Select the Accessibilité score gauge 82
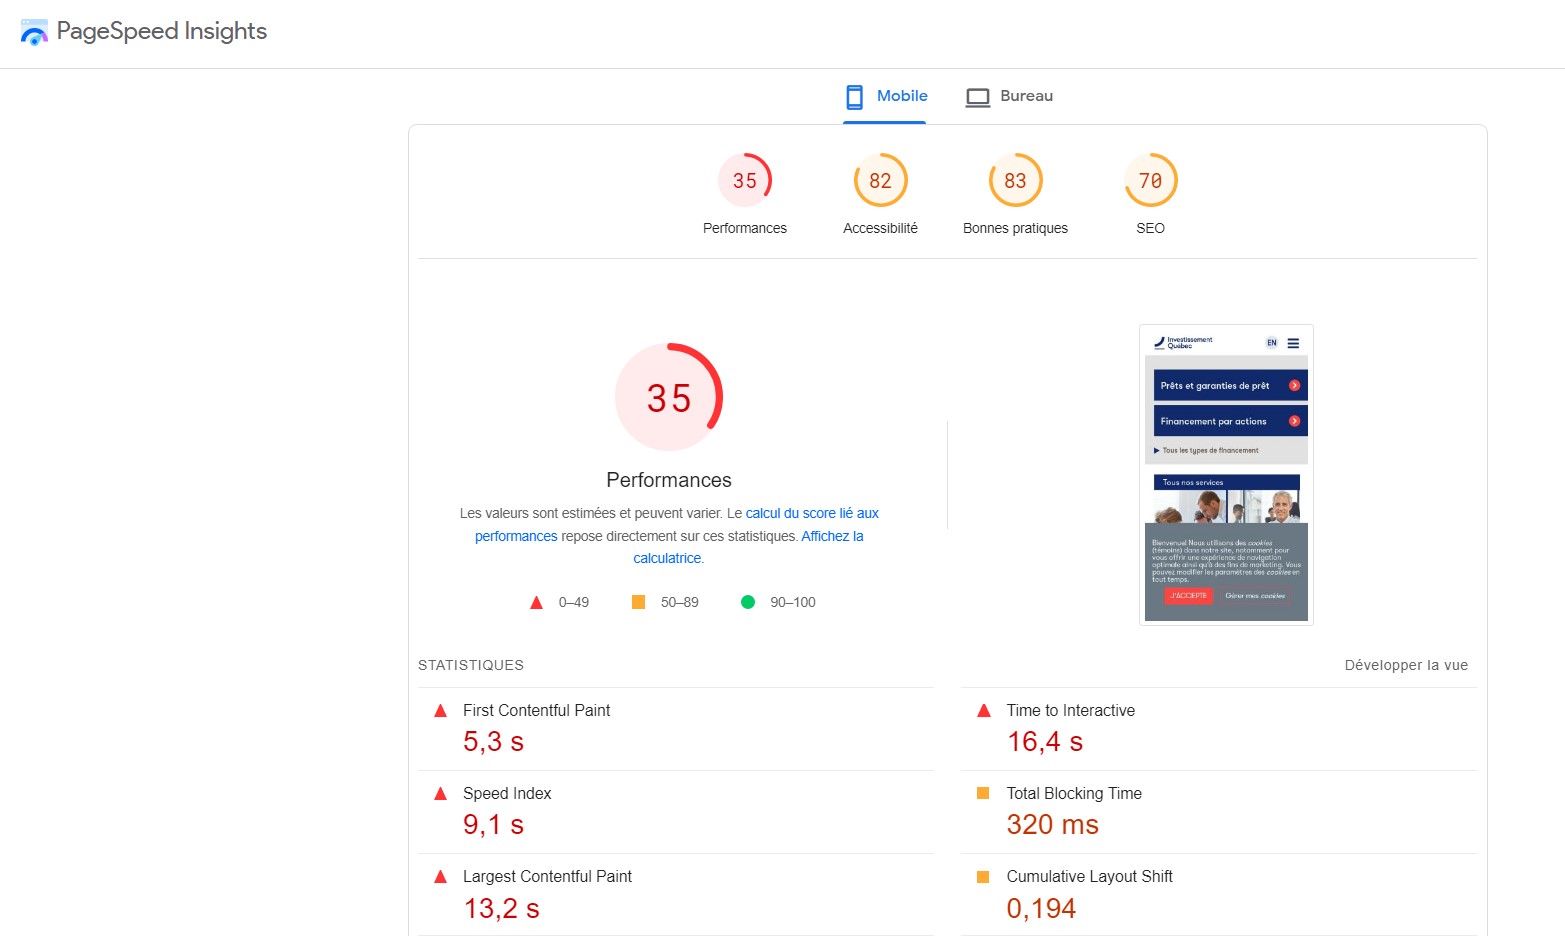Image resolution: width=1565 pixels, height=936 pixels. [880, 181]
